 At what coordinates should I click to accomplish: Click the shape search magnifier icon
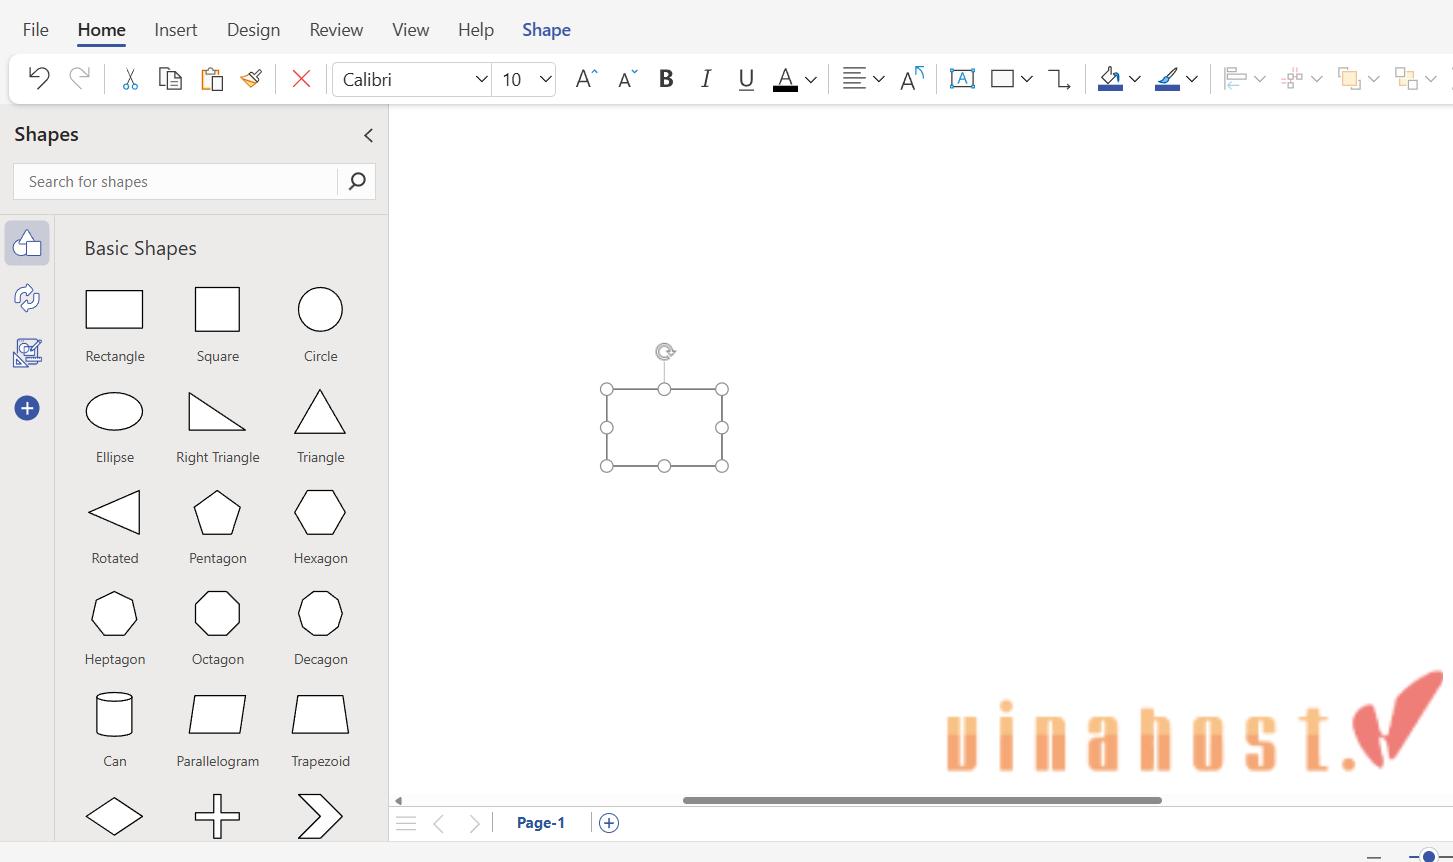coord(357,181)
